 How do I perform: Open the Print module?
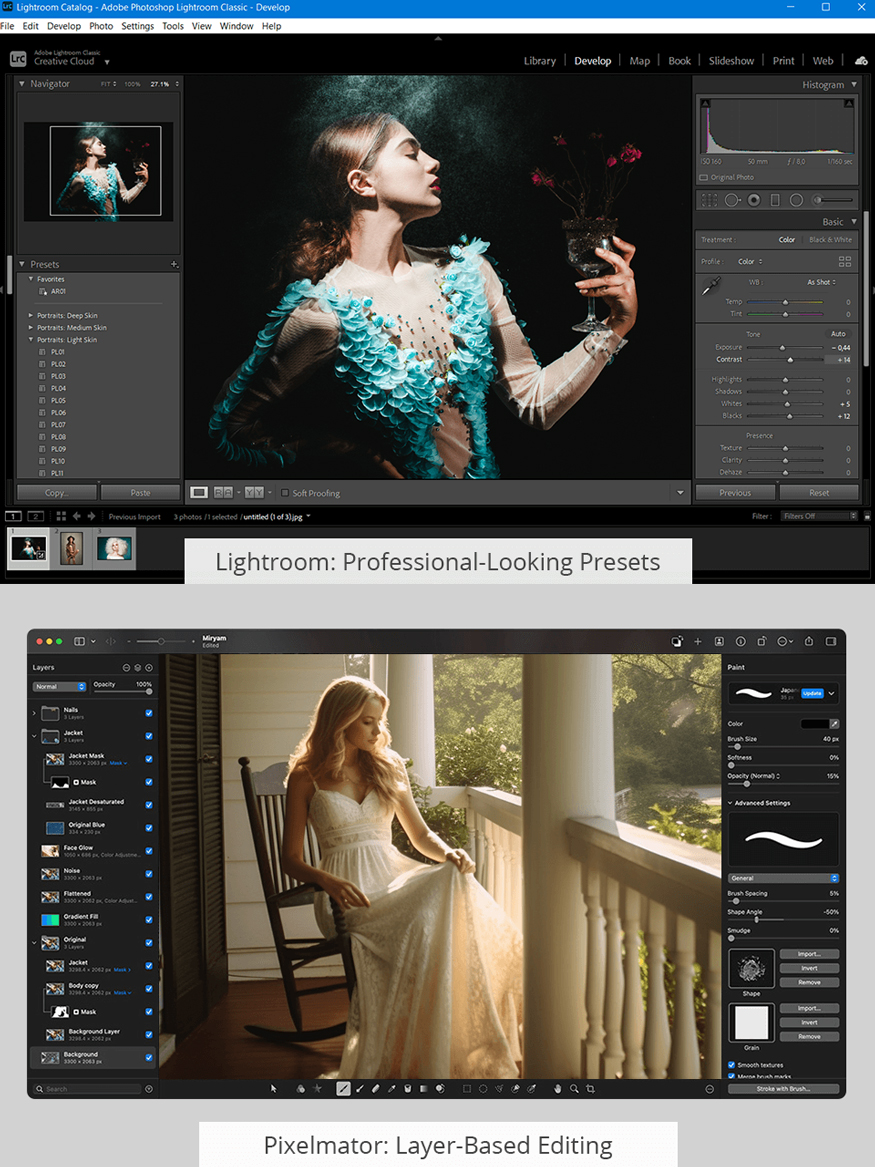click(x=783, y=61)
